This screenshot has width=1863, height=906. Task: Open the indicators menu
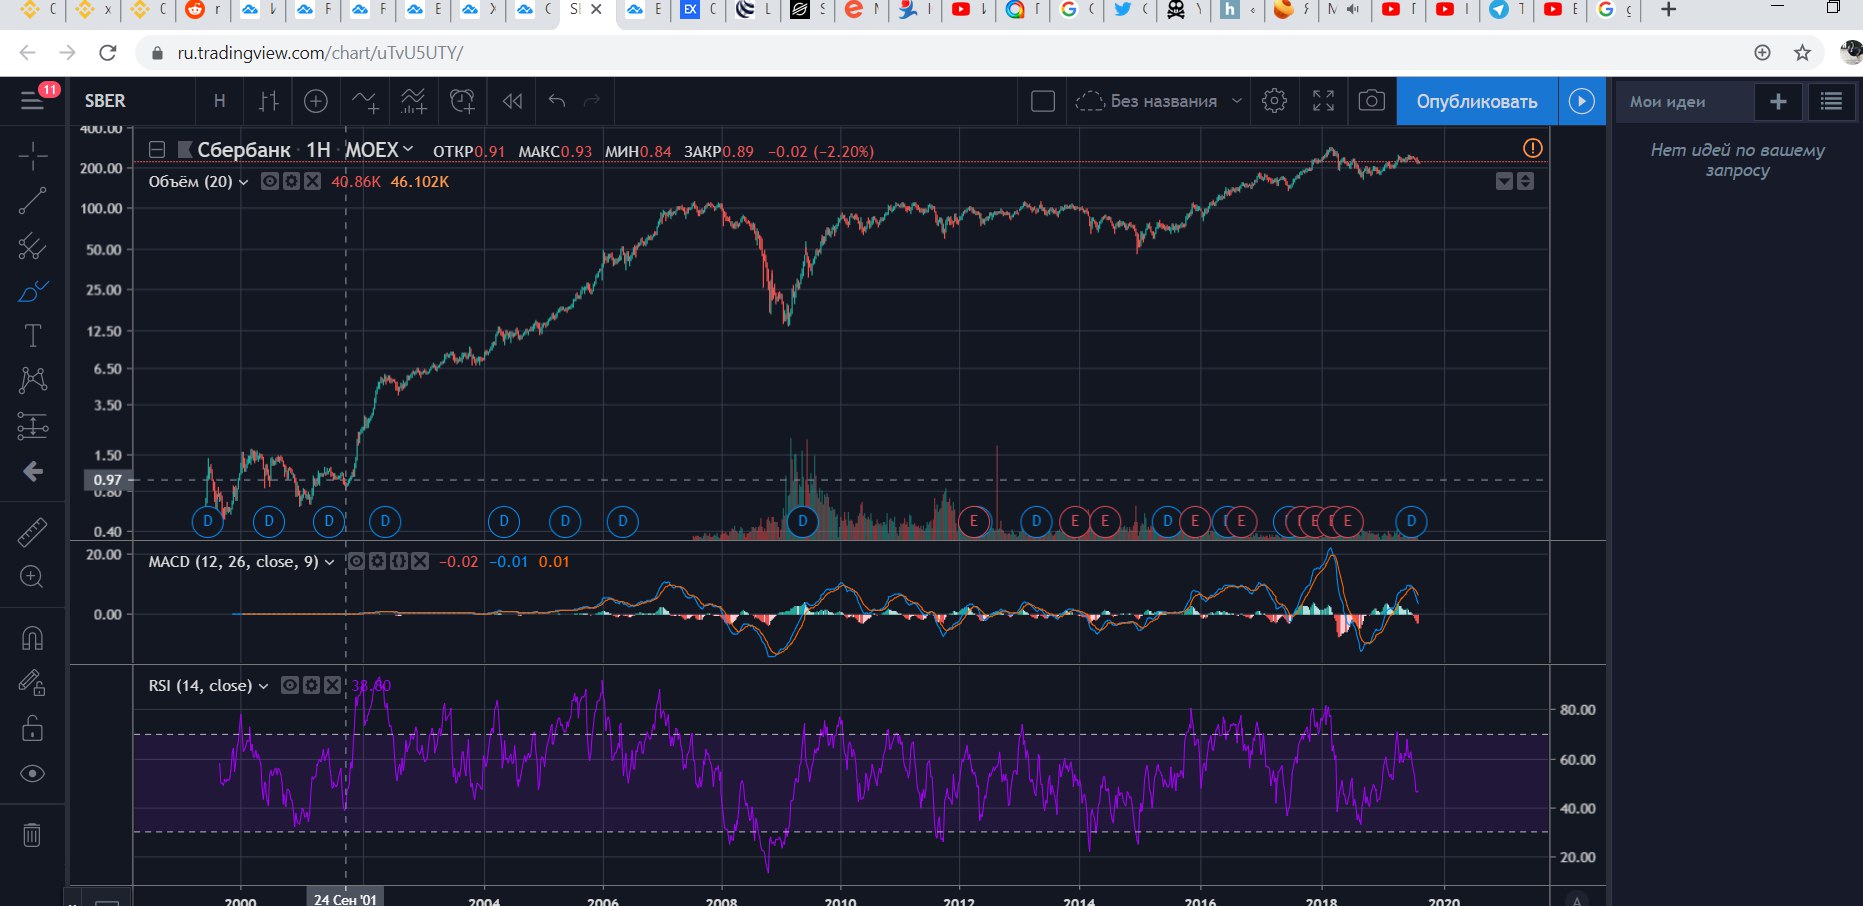tap(365, 101)
